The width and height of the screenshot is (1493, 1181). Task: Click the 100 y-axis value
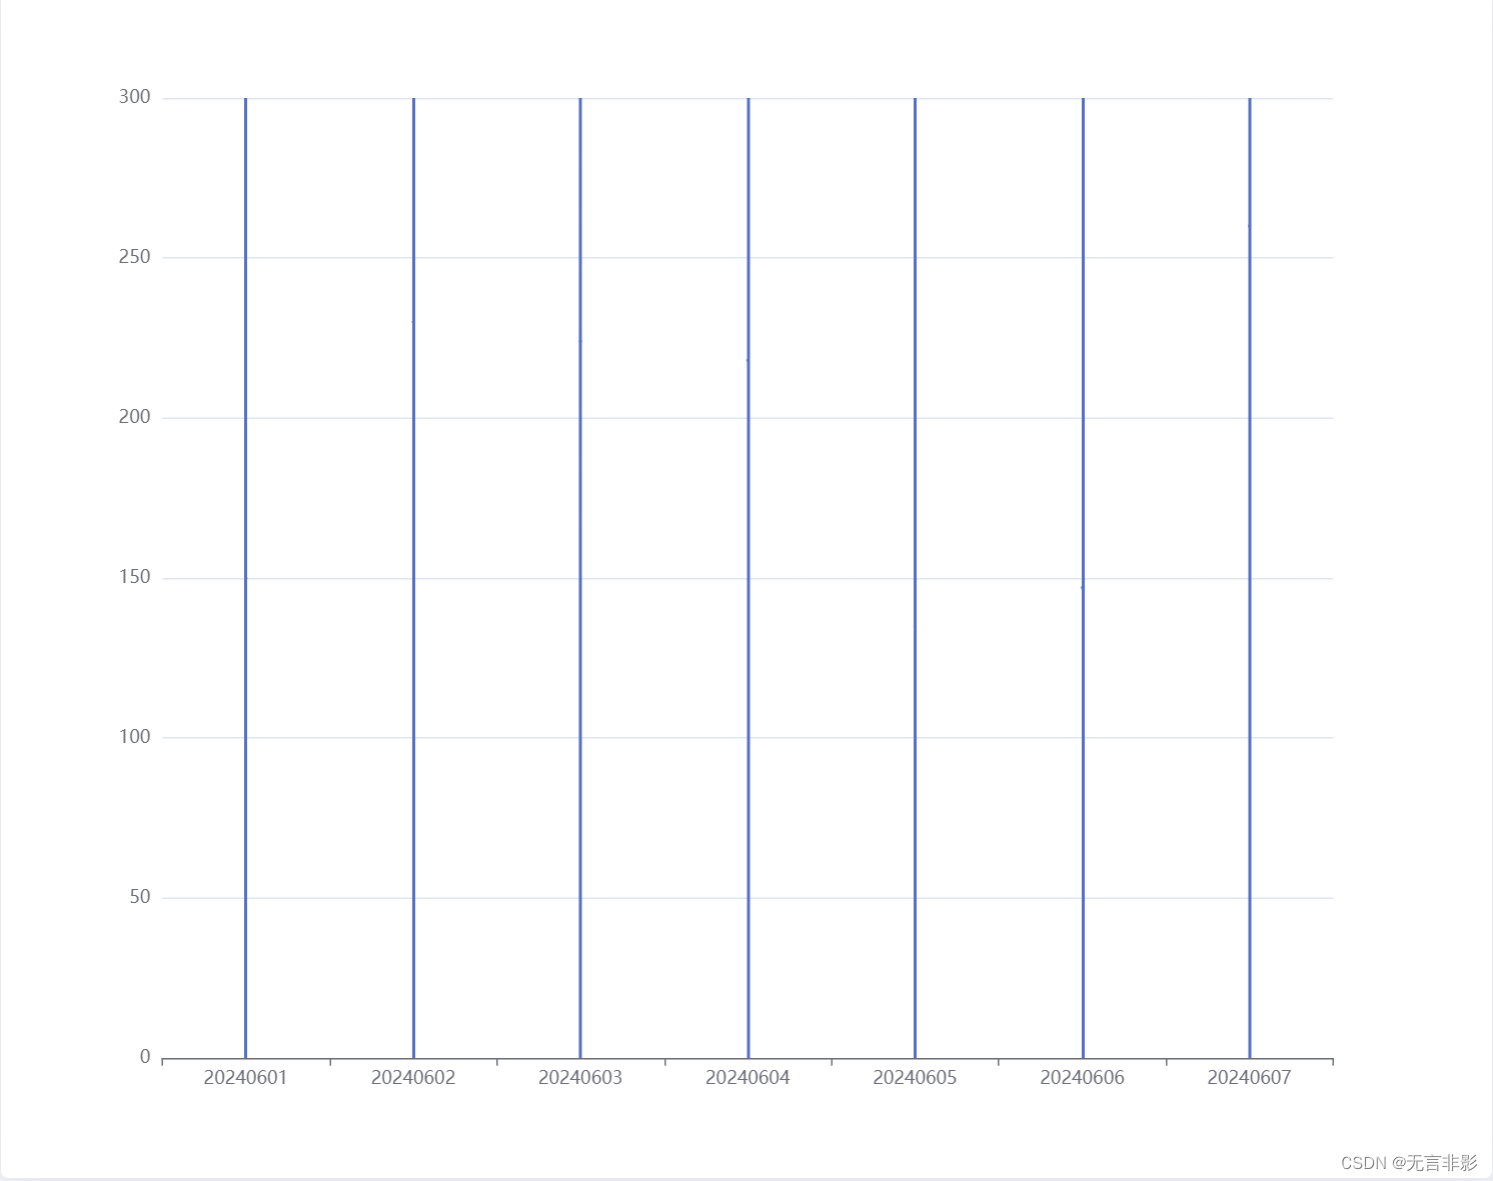(x=134, y=737)
